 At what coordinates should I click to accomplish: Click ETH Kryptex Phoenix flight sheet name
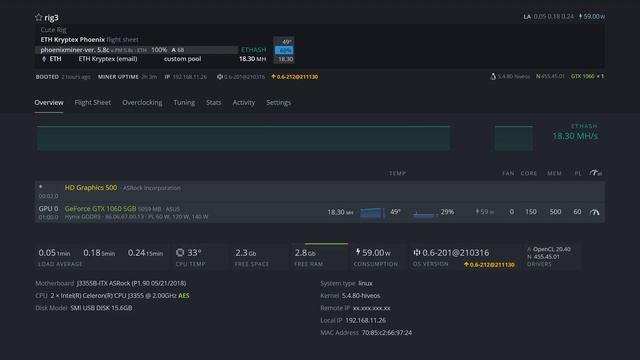73,40
